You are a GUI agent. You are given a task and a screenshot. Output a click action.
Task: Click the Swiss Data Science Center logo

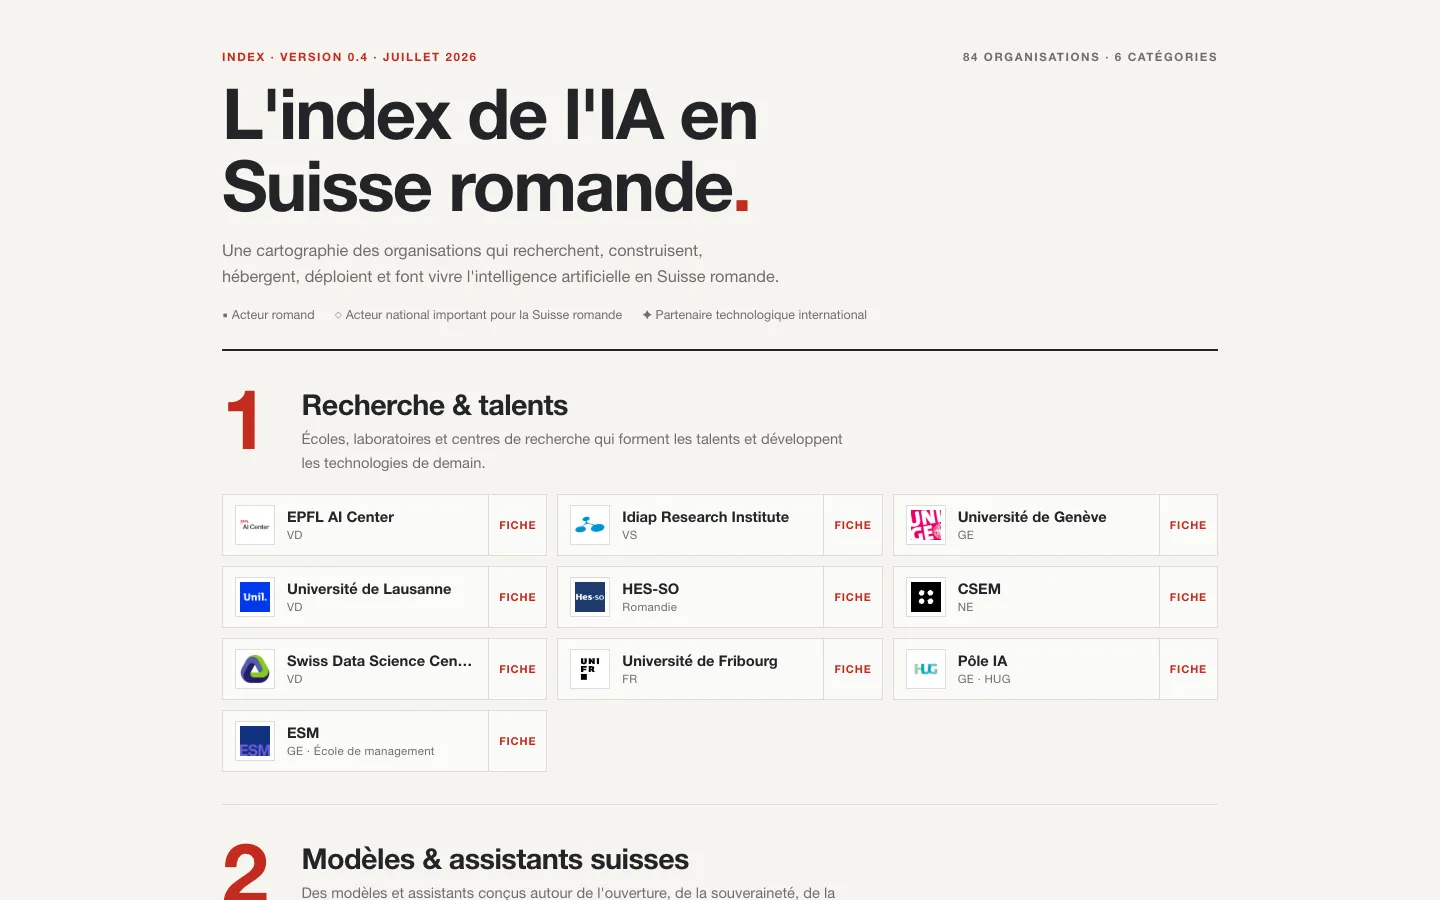(255, 669)
